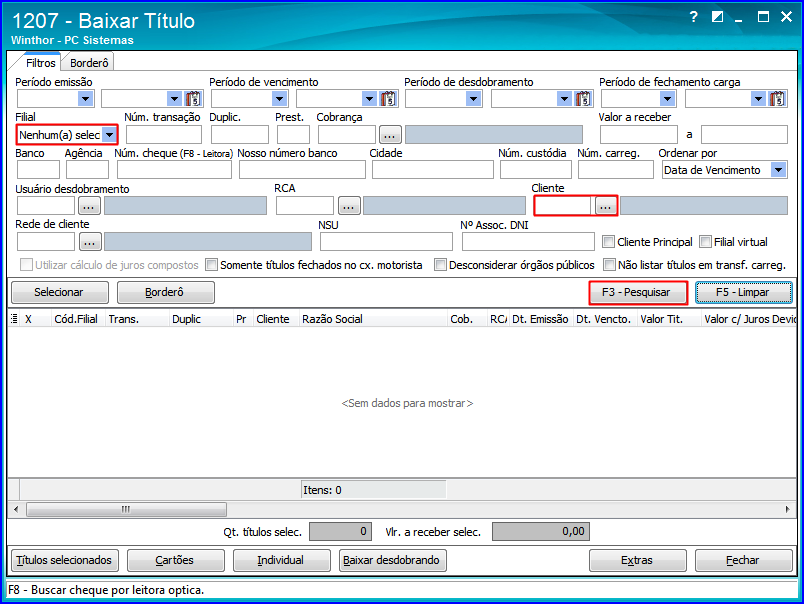
Task: Focus the Agência input field
Action: [87, 170]
